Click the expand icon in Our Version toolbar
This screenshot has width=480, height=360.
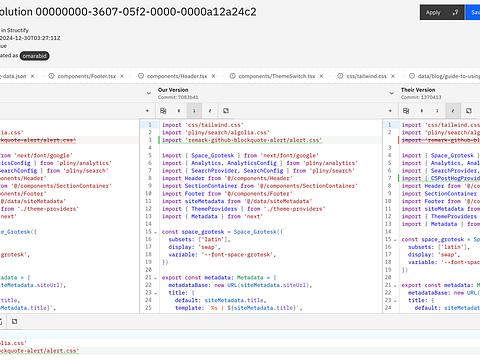pyautogui.click(x=226, y=111)
